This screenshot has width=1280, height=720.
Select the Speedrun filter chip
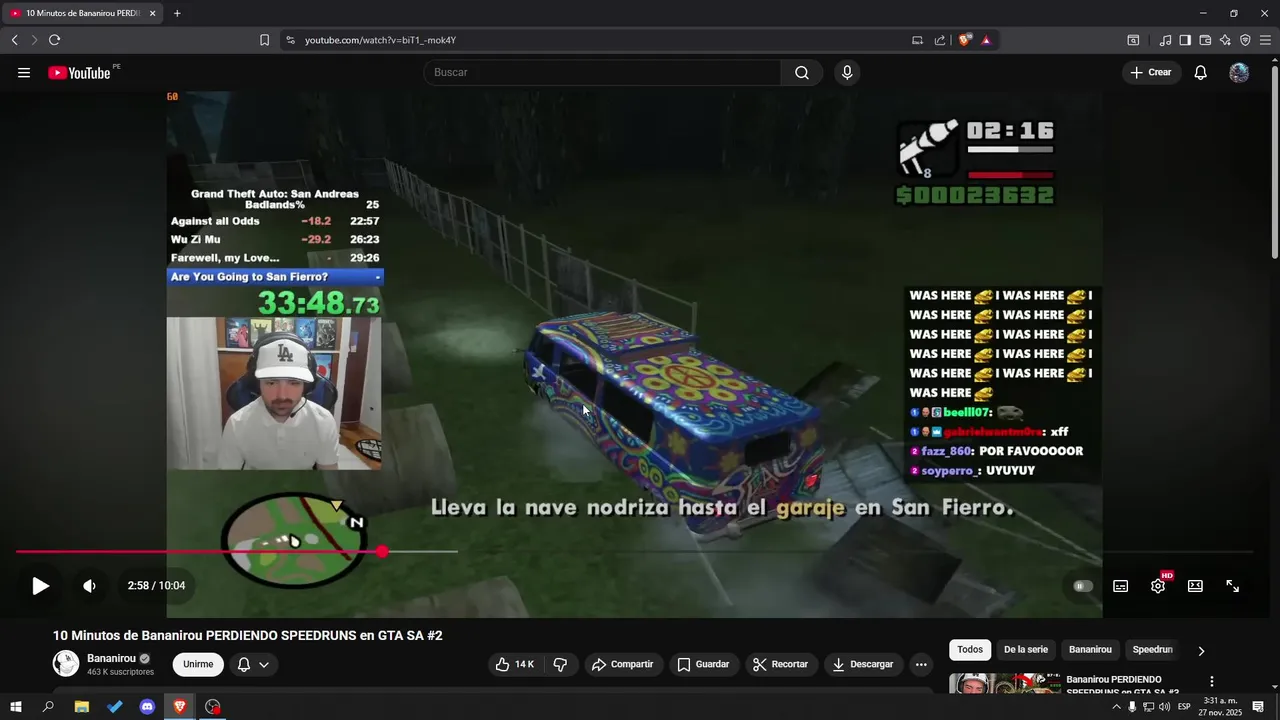coord(1152,650)
